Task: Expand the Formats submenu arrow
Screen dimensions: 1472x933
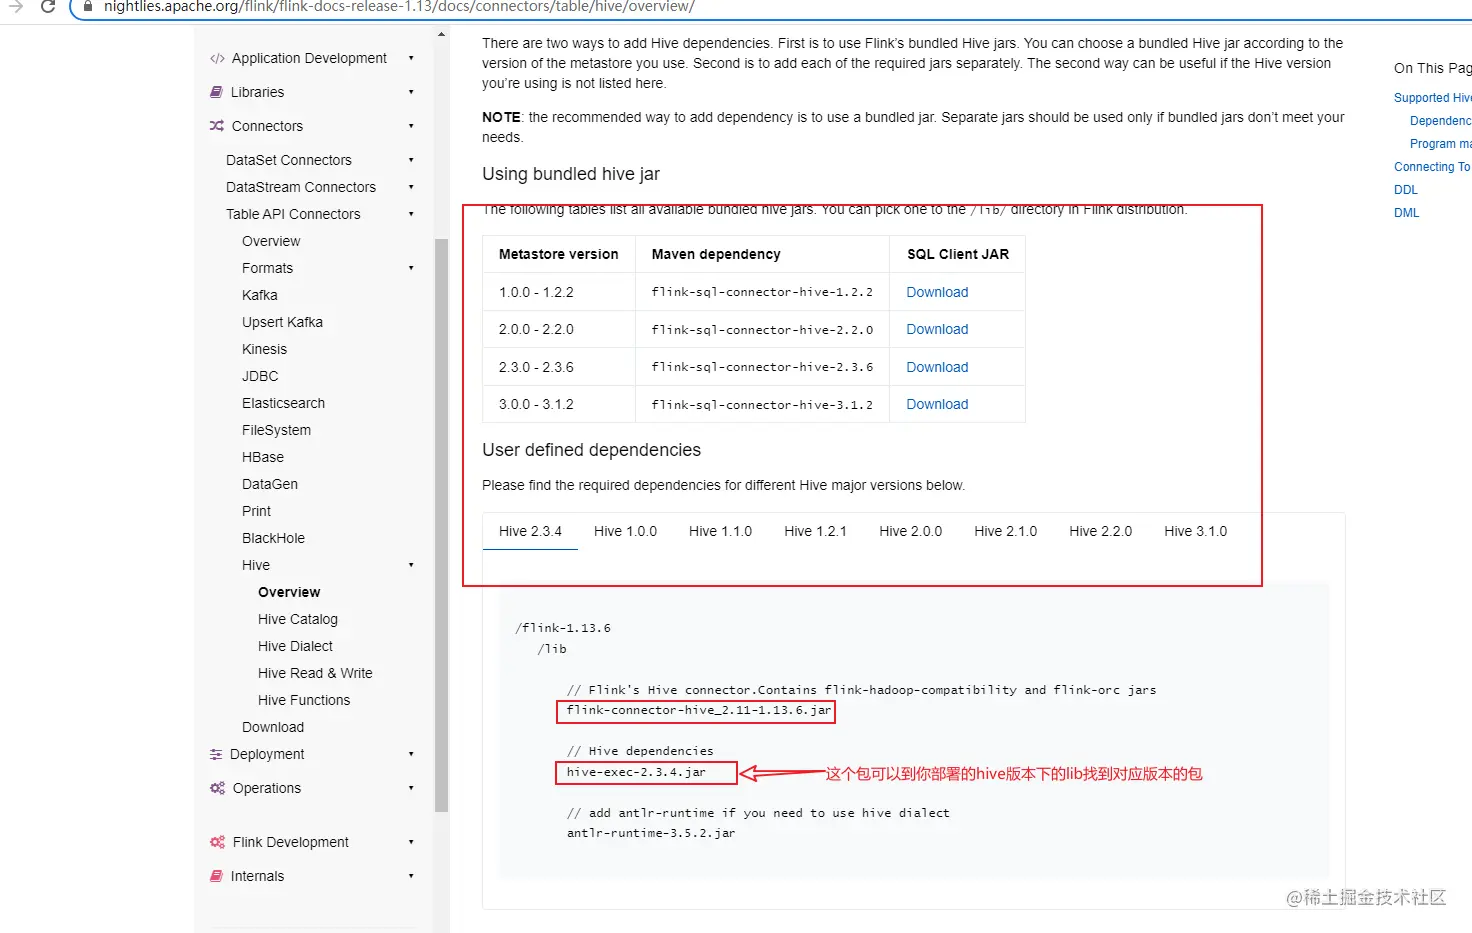Action: (x=411, y=268)
